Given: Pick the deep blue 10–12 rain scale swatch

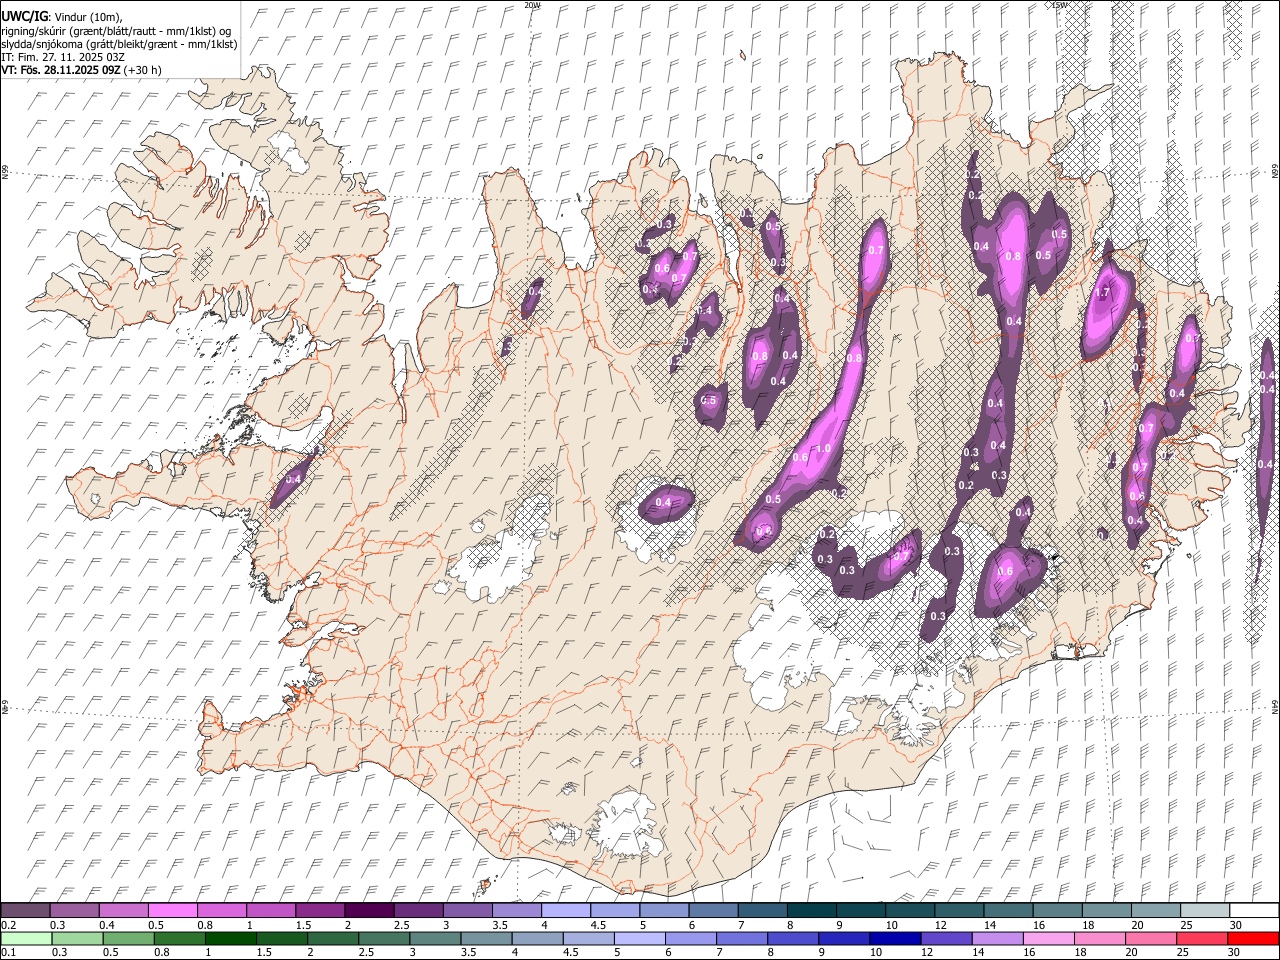Looking at the screenshot, I should (x=895, y=939).
